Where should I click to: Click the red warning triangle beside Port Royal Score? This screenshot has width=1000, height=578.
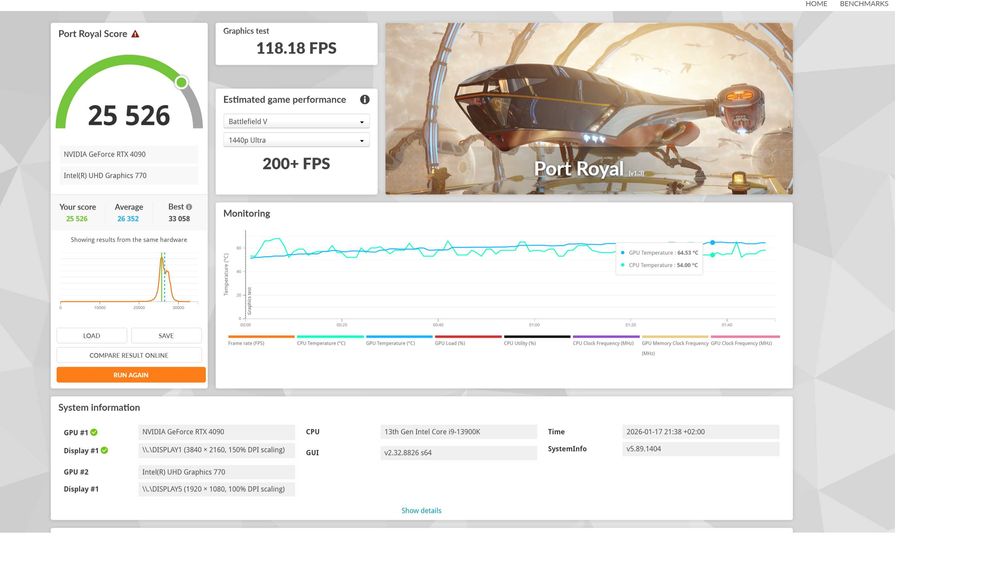135,34
